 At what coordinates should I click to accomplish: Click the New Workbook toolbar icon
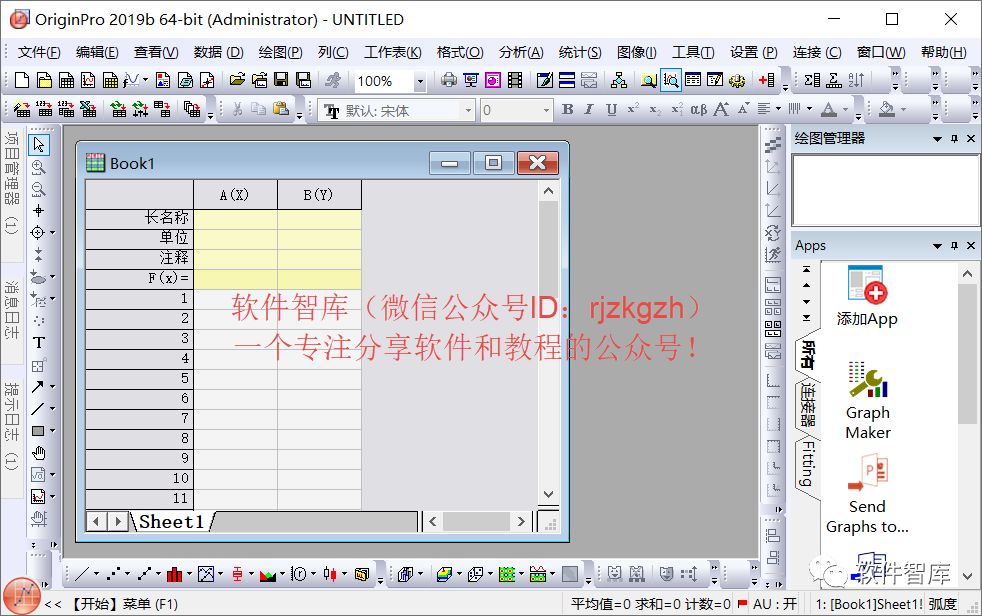coord(66,80)
